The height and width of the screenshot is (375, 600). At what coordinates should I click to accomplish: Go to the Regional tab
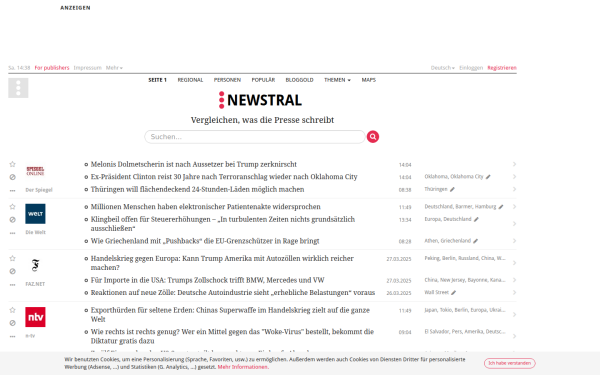190,80
